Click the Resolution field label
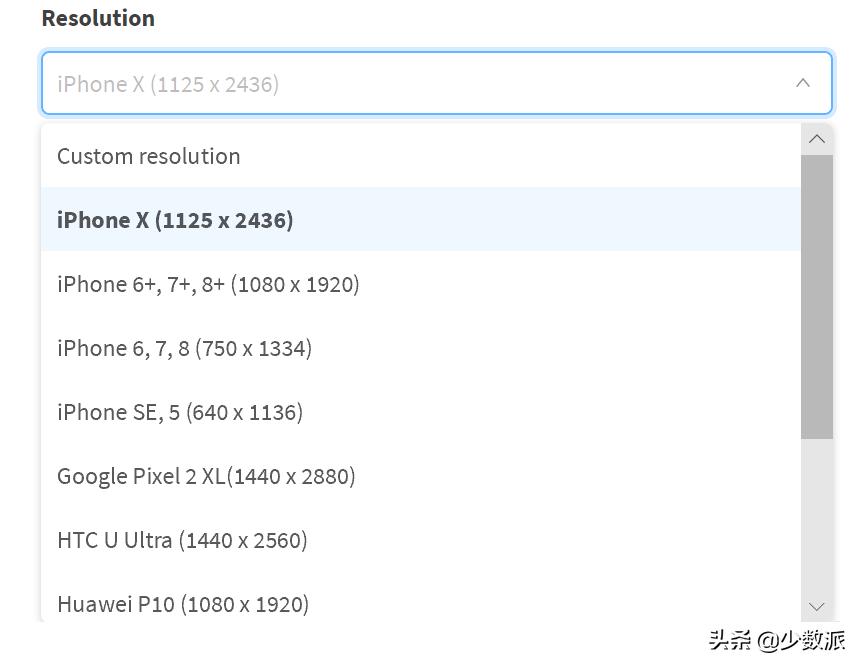864x670 pixels. pyautogui.click(x=98, y=18)
